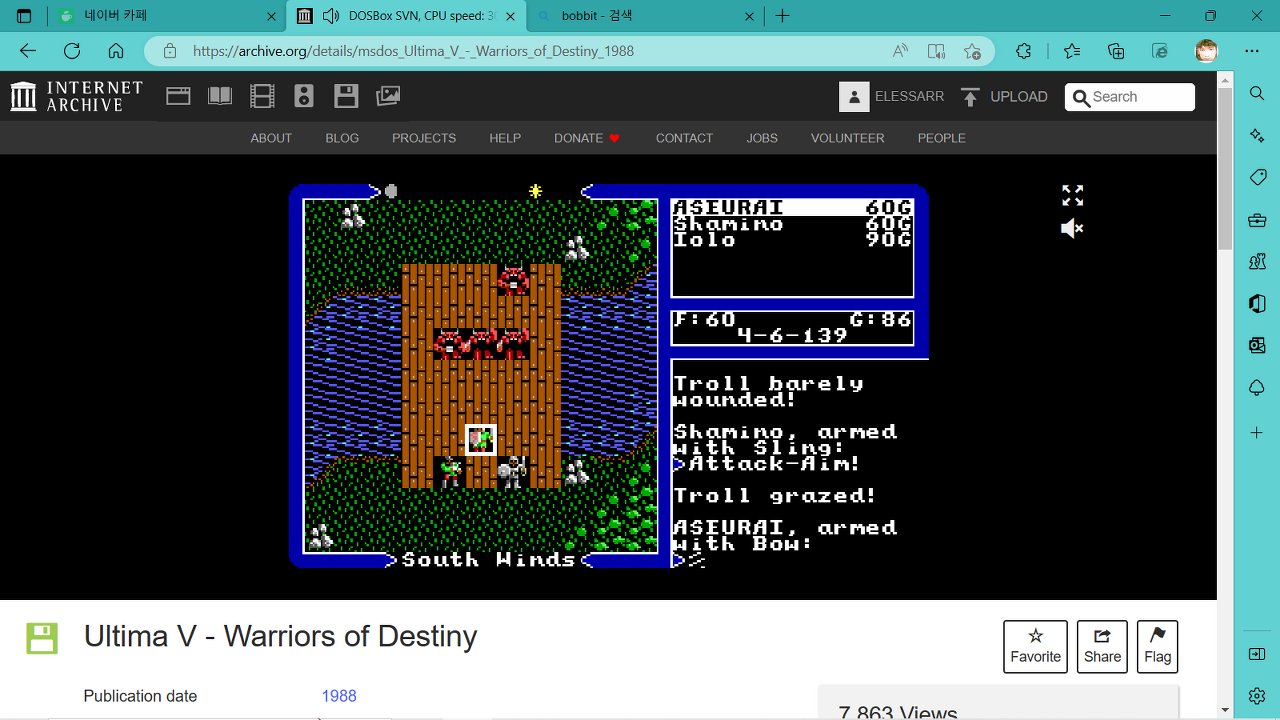The height and width of the screenshot is (720, 1280).
Task: Open the JOBS link
Action: pyautogui.click(x=762, y=138)
